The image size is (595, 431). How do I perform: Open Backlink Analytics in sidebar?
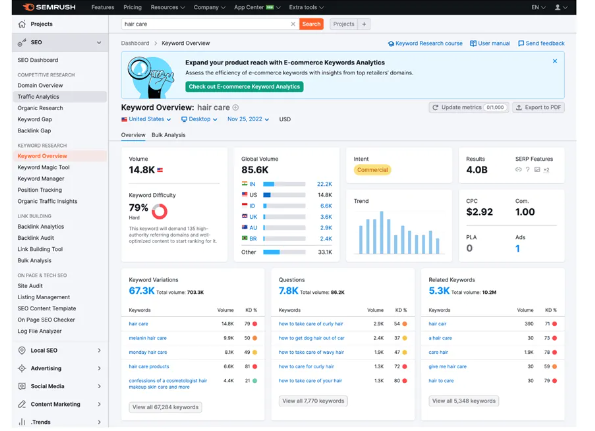click(x=41, y=227)
